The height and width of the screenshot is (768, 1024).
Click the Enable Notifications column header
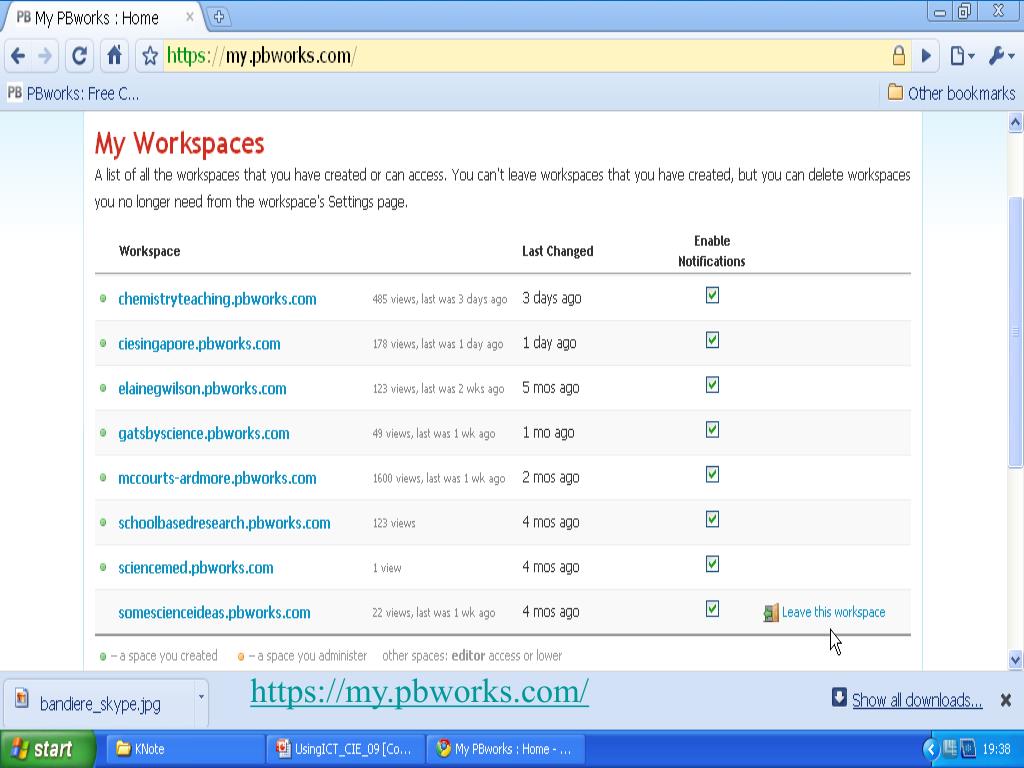coord(712,251)
